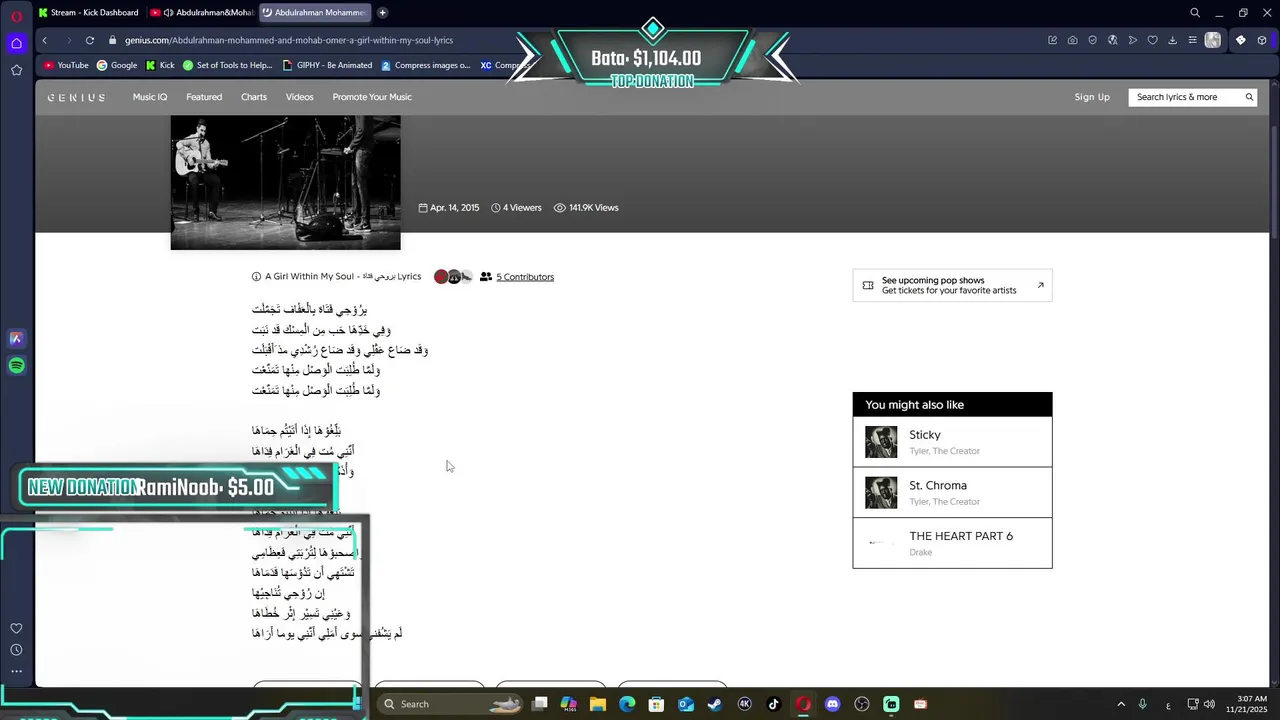
Task: Open Videos menu item
Action: tap(300, 97)
